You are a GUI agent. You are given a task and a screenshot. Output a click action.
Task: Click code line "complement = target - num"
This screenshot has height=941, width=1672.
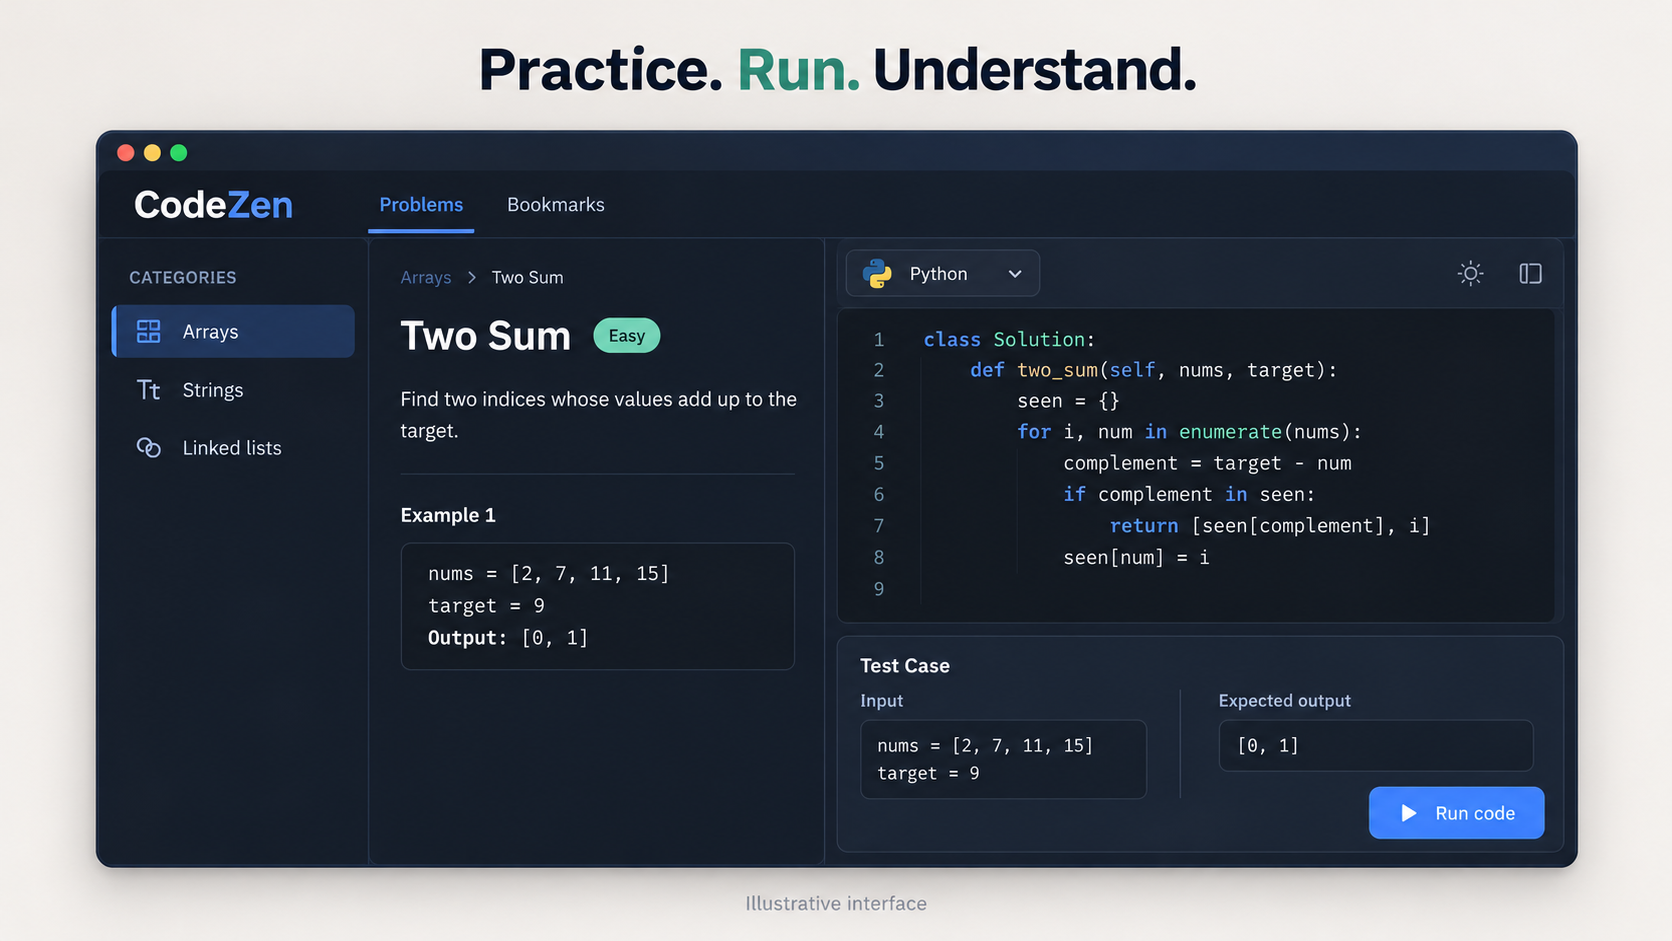point(1207,463)
